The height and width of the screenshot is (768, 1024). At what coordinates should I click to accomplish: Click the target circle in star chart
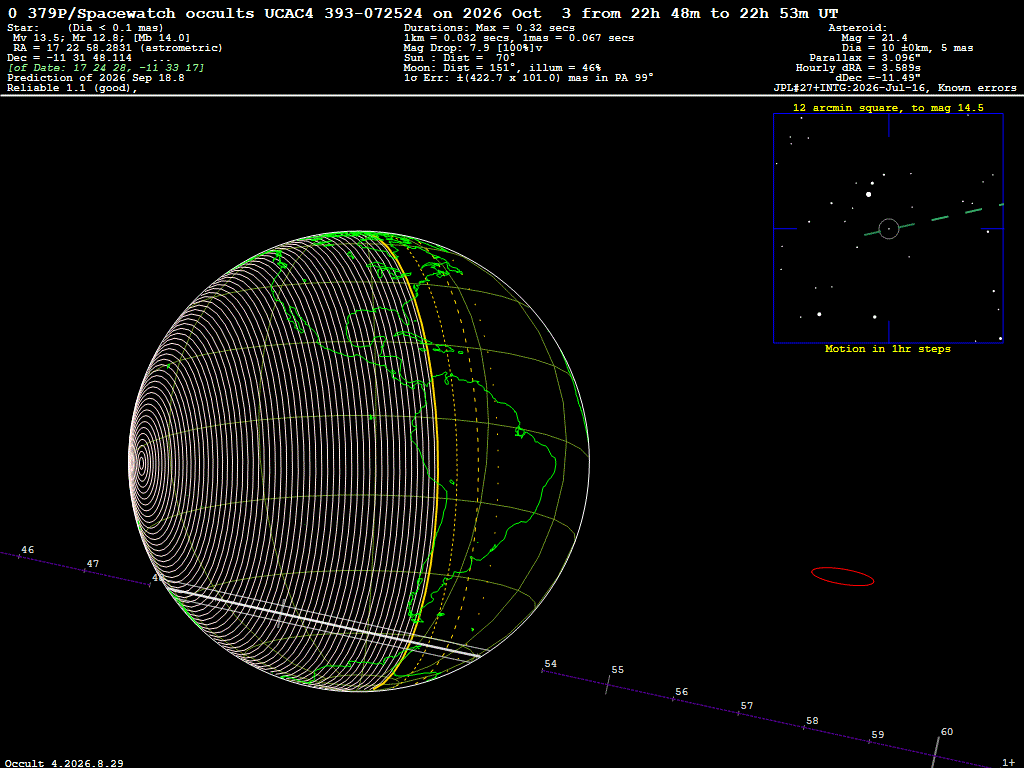[889, 229]
